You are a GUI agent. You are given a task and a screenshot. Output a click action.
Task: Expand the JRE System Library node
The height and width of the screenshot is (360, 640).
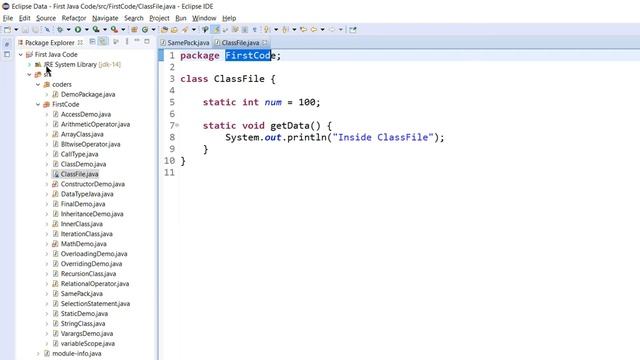pos(29,64)
